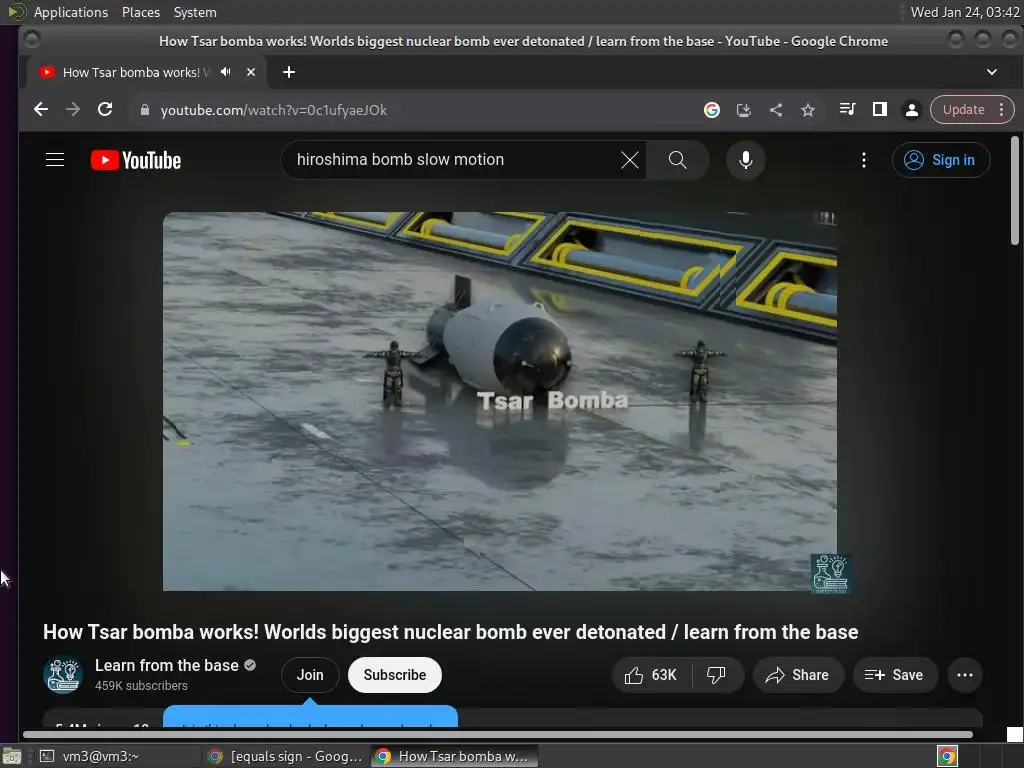Screen dimensions: 1024x768
Task: Dislike the video
Action: pos(716,675)
